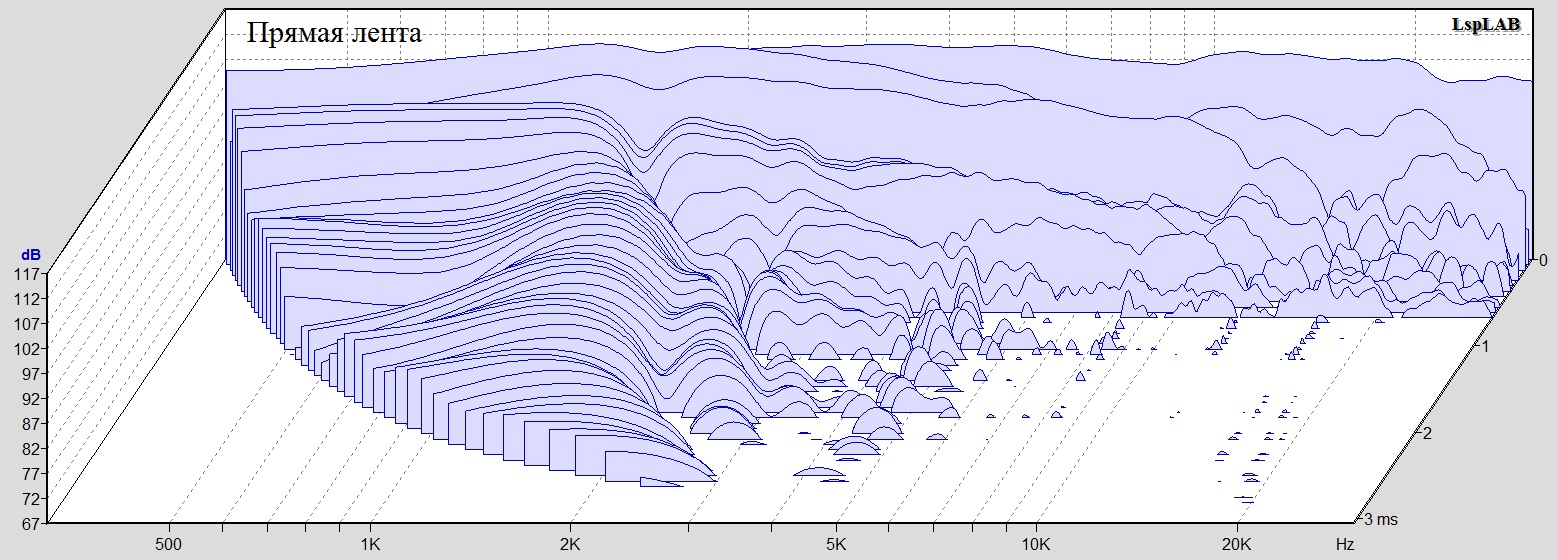The image size is (1557, 560).
Task: Click the 102 dB axis value
Action: click(28, 349)
